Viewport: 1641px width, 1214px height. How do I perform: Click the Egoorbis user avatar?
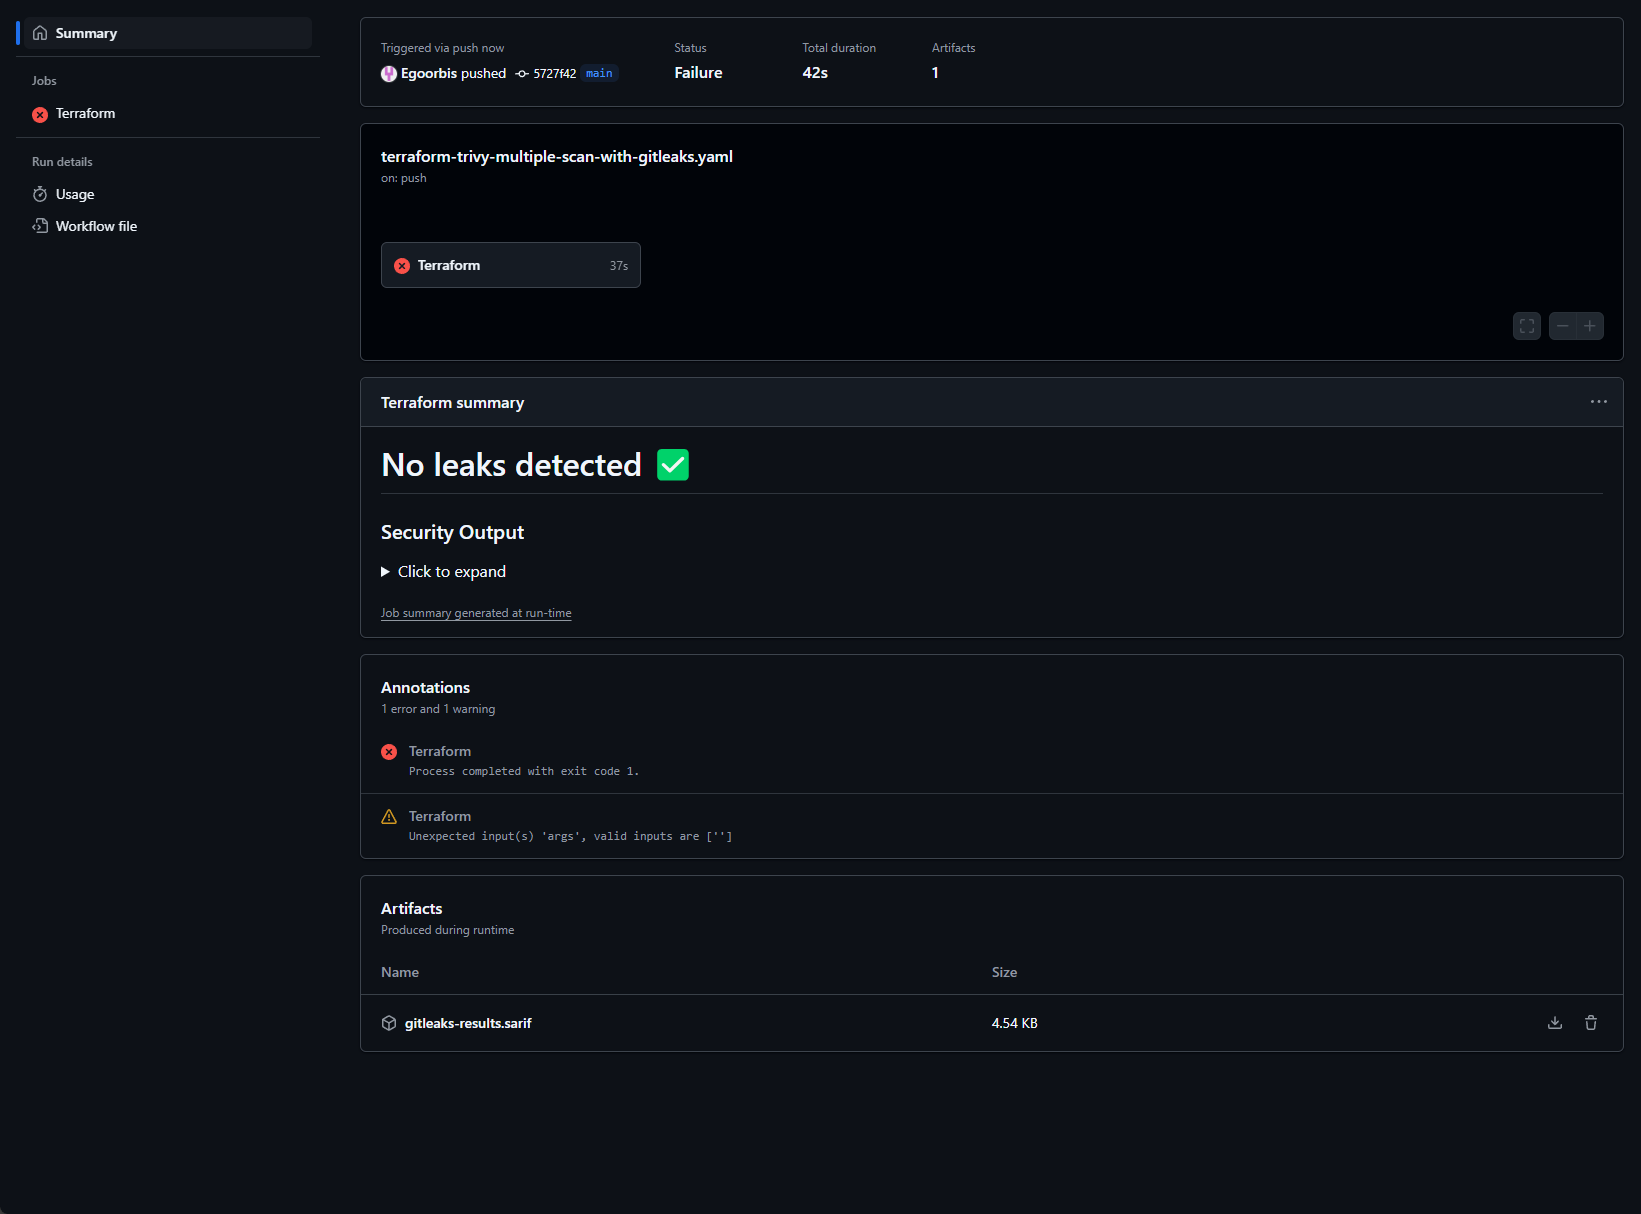tap(389, 73)
